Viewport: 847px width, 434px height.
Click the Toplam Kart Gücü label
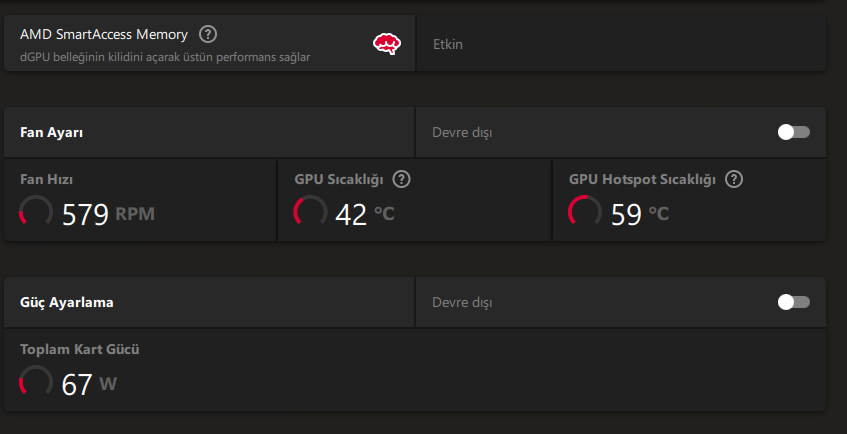coord(79,349)
